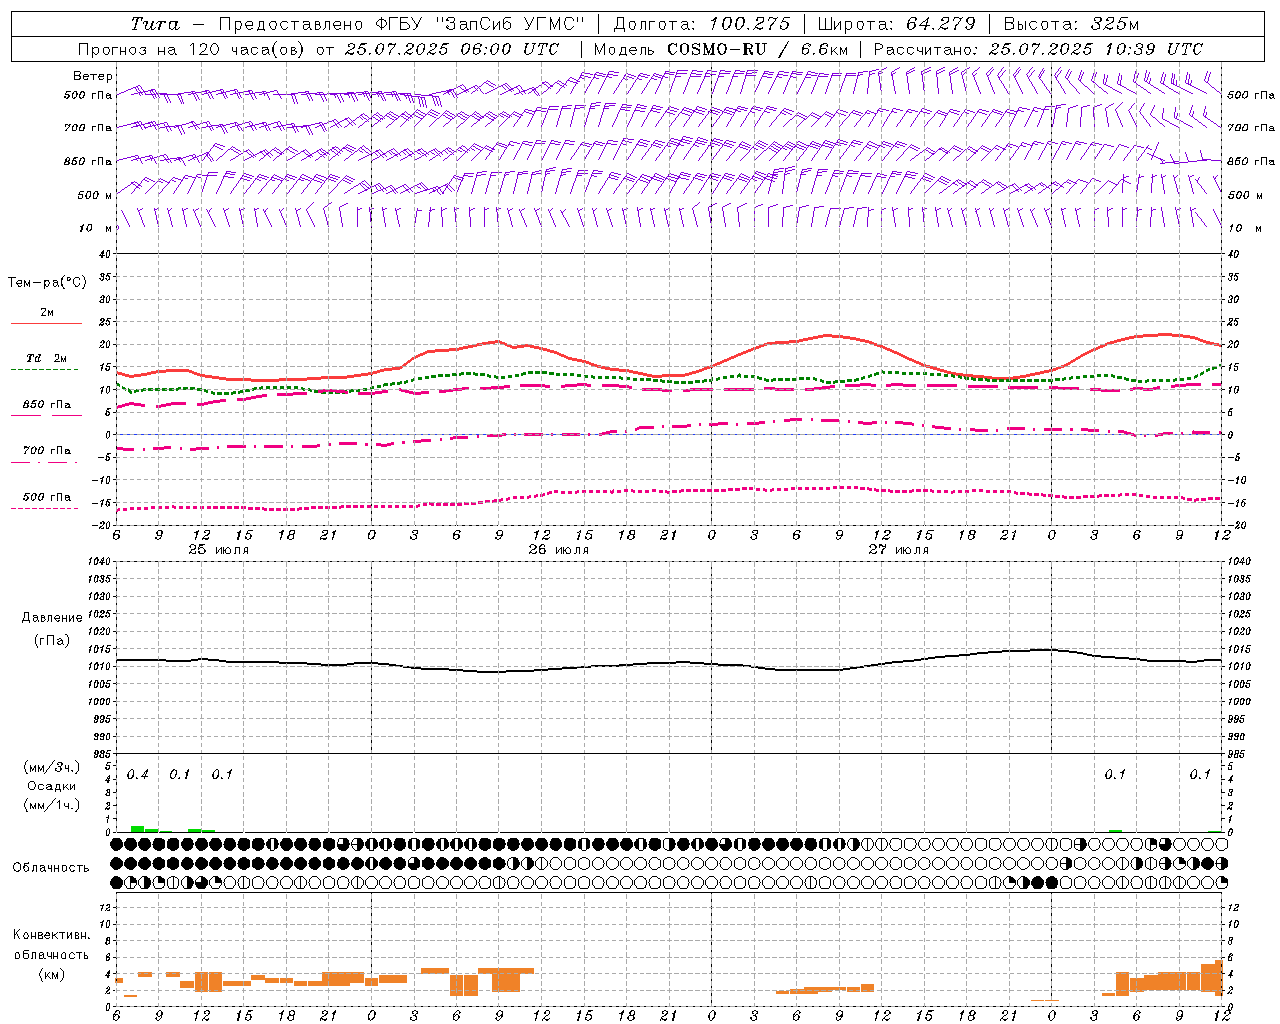Select the model label "COSMO-RU / 6.6км"

pyautogui.click(x=757, y=49)
